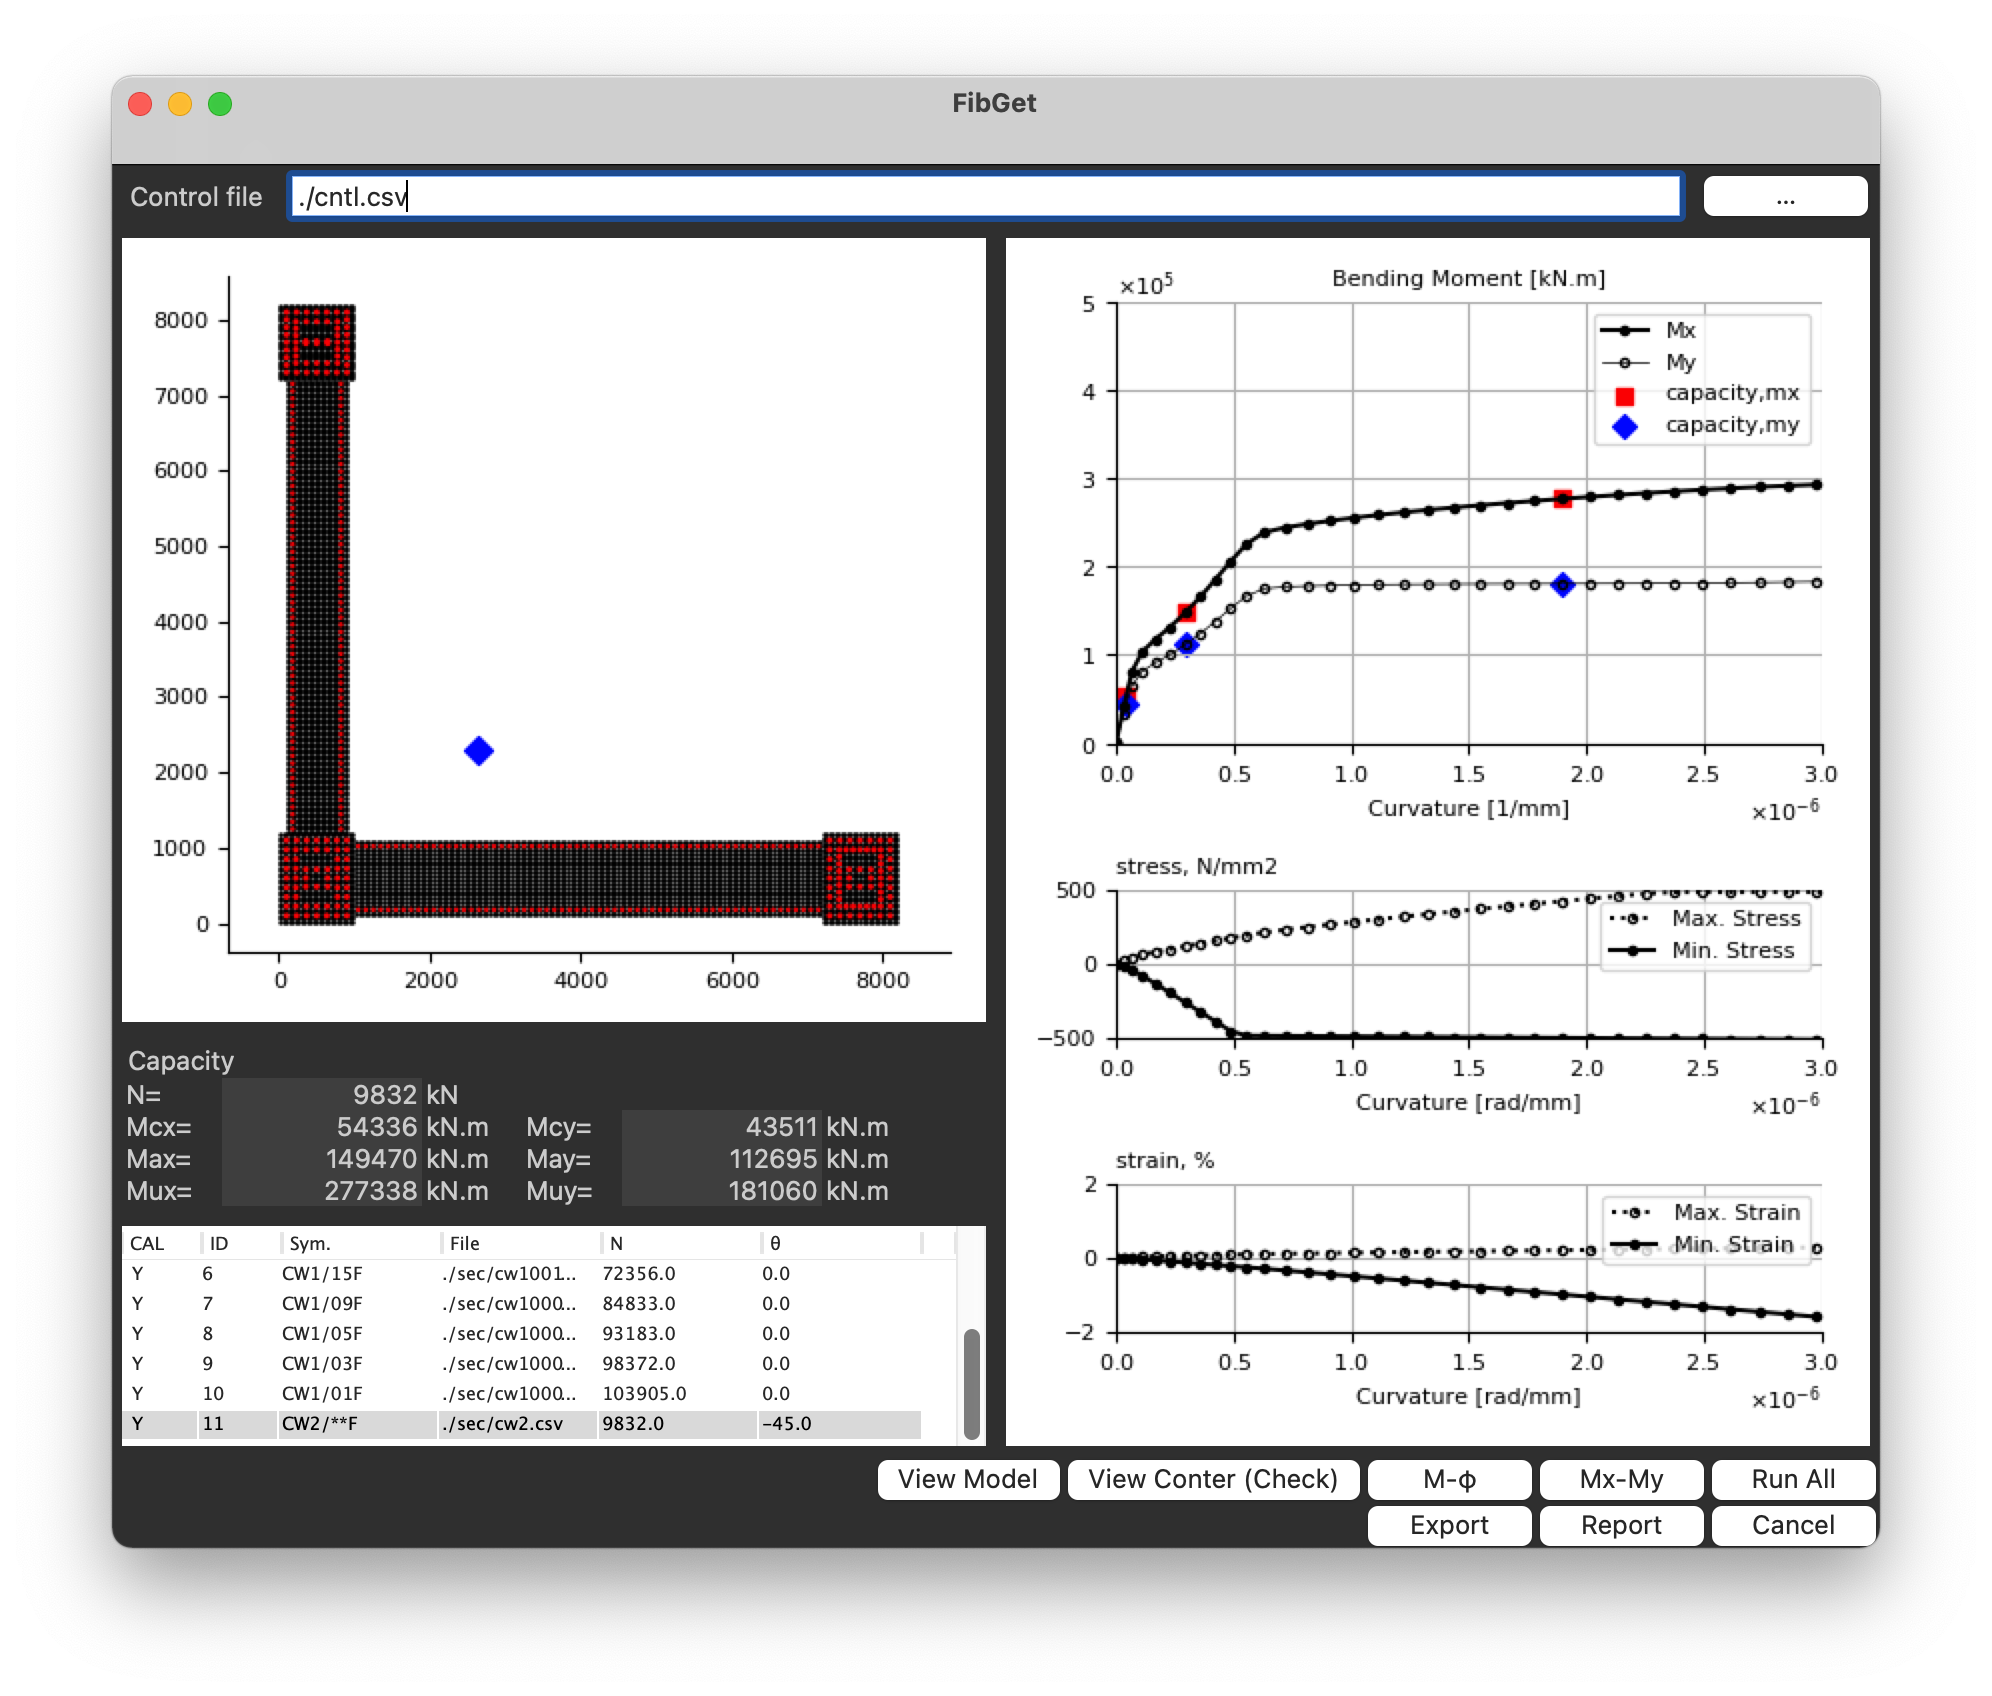
Task: Open the M-ϕ plot
Action: (1449, 1479)
